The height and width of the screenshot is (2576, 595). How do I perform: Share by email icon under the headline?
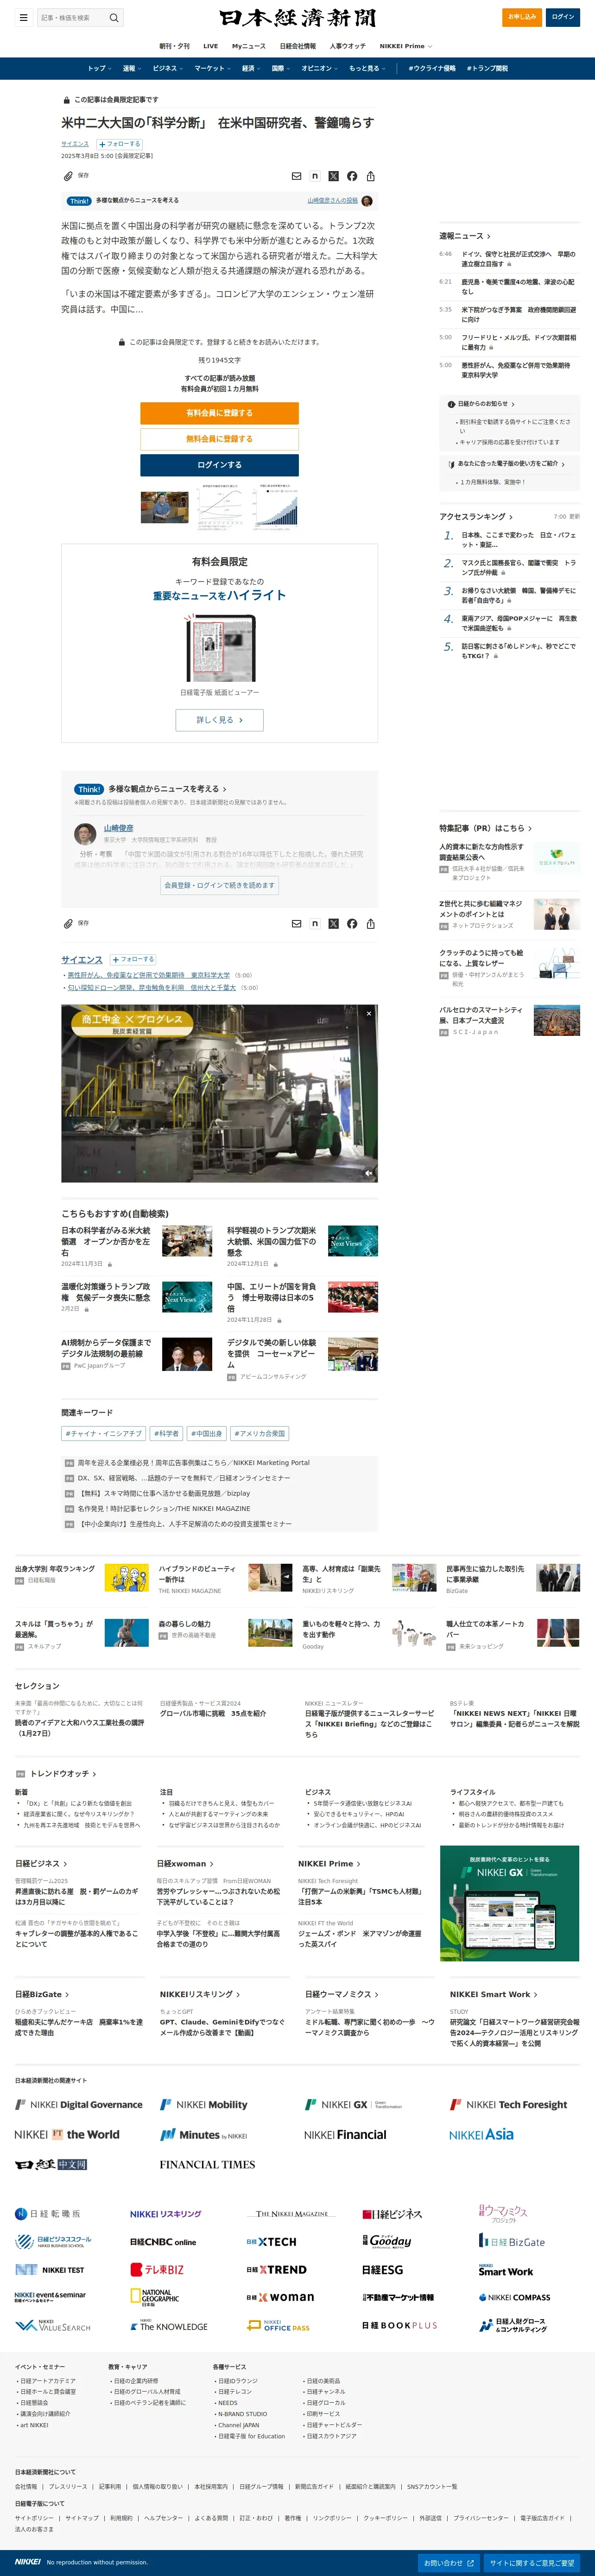pos(296,176)
